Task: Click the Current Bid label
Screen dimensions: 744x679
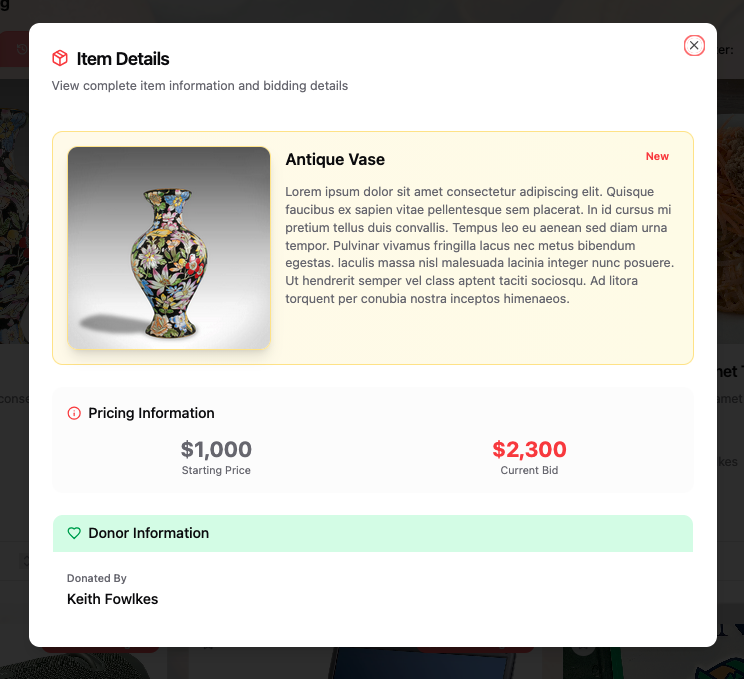Action: pyautogui.click(x=529, y=470)
